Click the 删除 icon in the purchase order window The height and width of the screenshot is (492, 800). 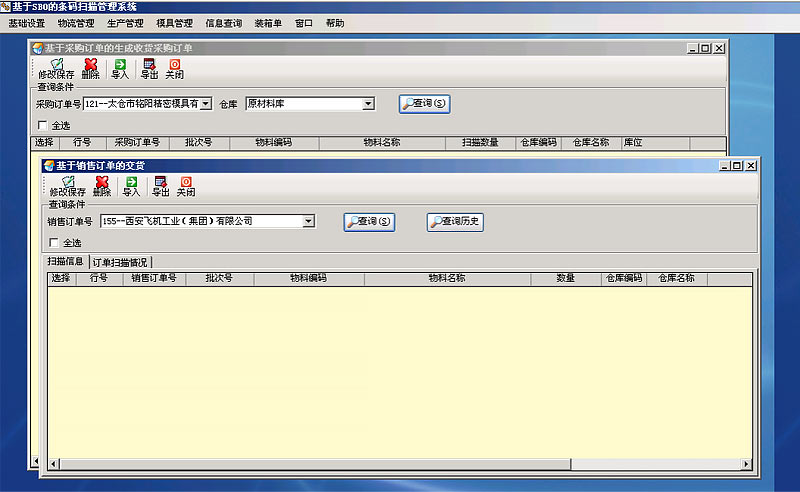tap(90, 68)
